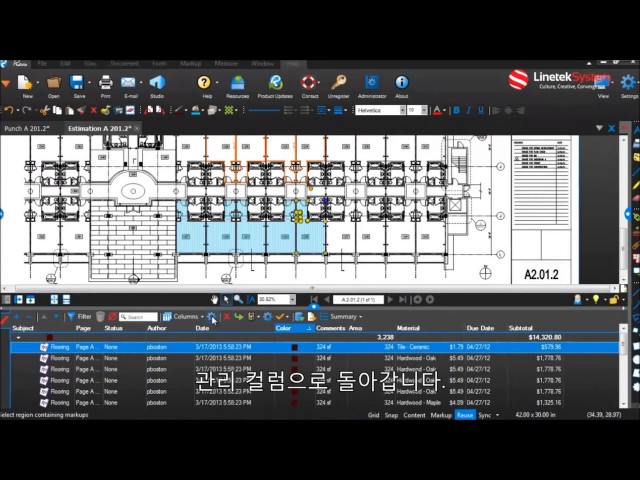640x480 pixels.
Task: Choose the Zoom magnifier tool
Action: pyautogui.click(x=238, y=300)
